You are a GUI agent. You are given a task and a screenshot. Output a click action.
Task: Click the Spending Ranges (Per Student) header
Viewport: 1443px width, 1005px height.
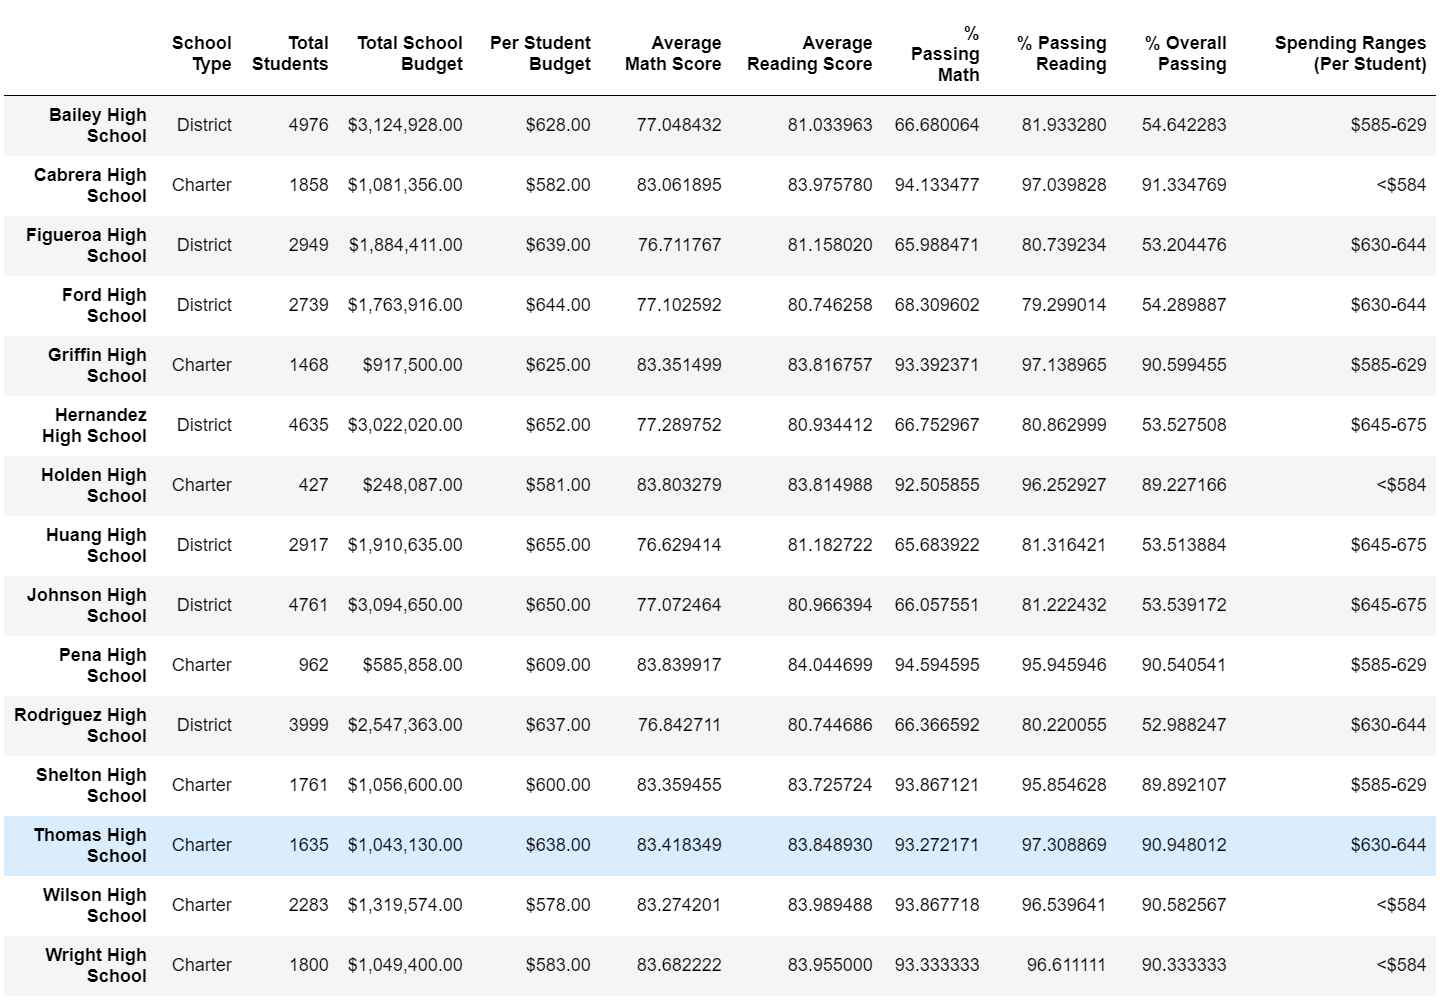(1350, 54)
